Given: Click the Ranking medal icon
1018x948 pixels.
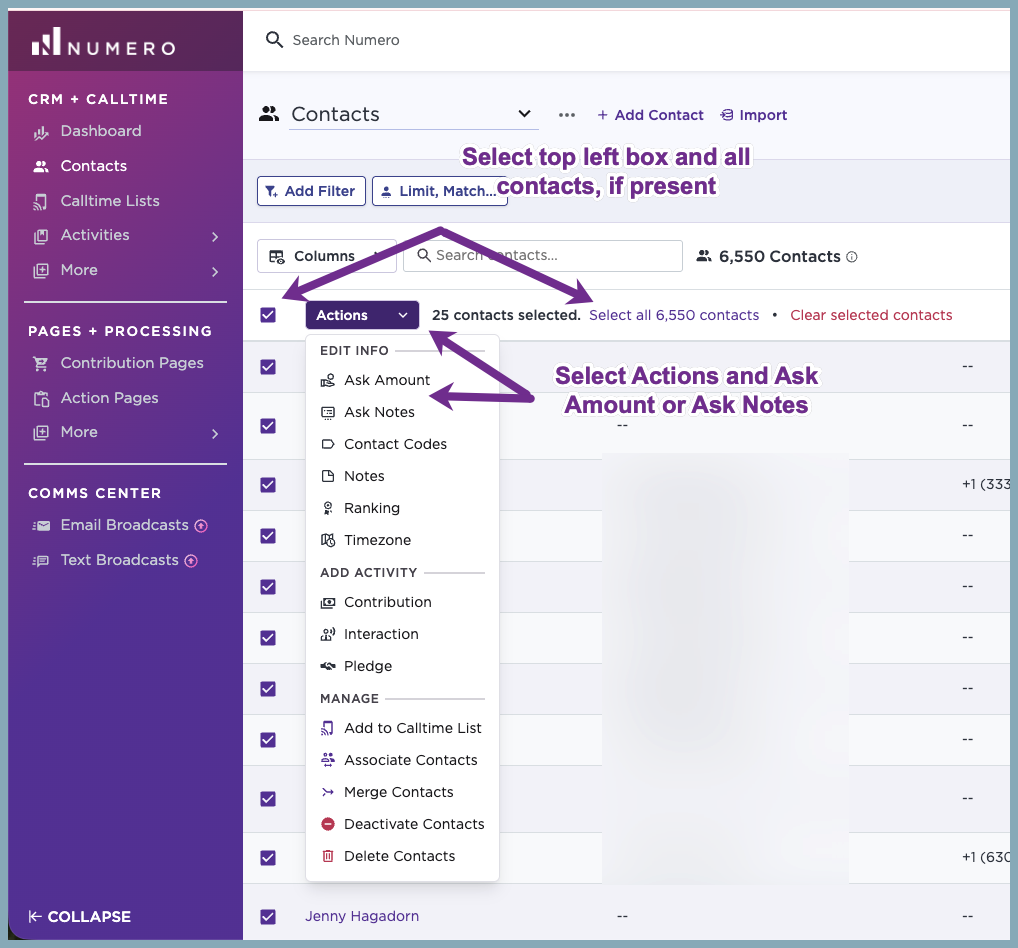Looking at the screenshot, I should click(x=328, y=508).
